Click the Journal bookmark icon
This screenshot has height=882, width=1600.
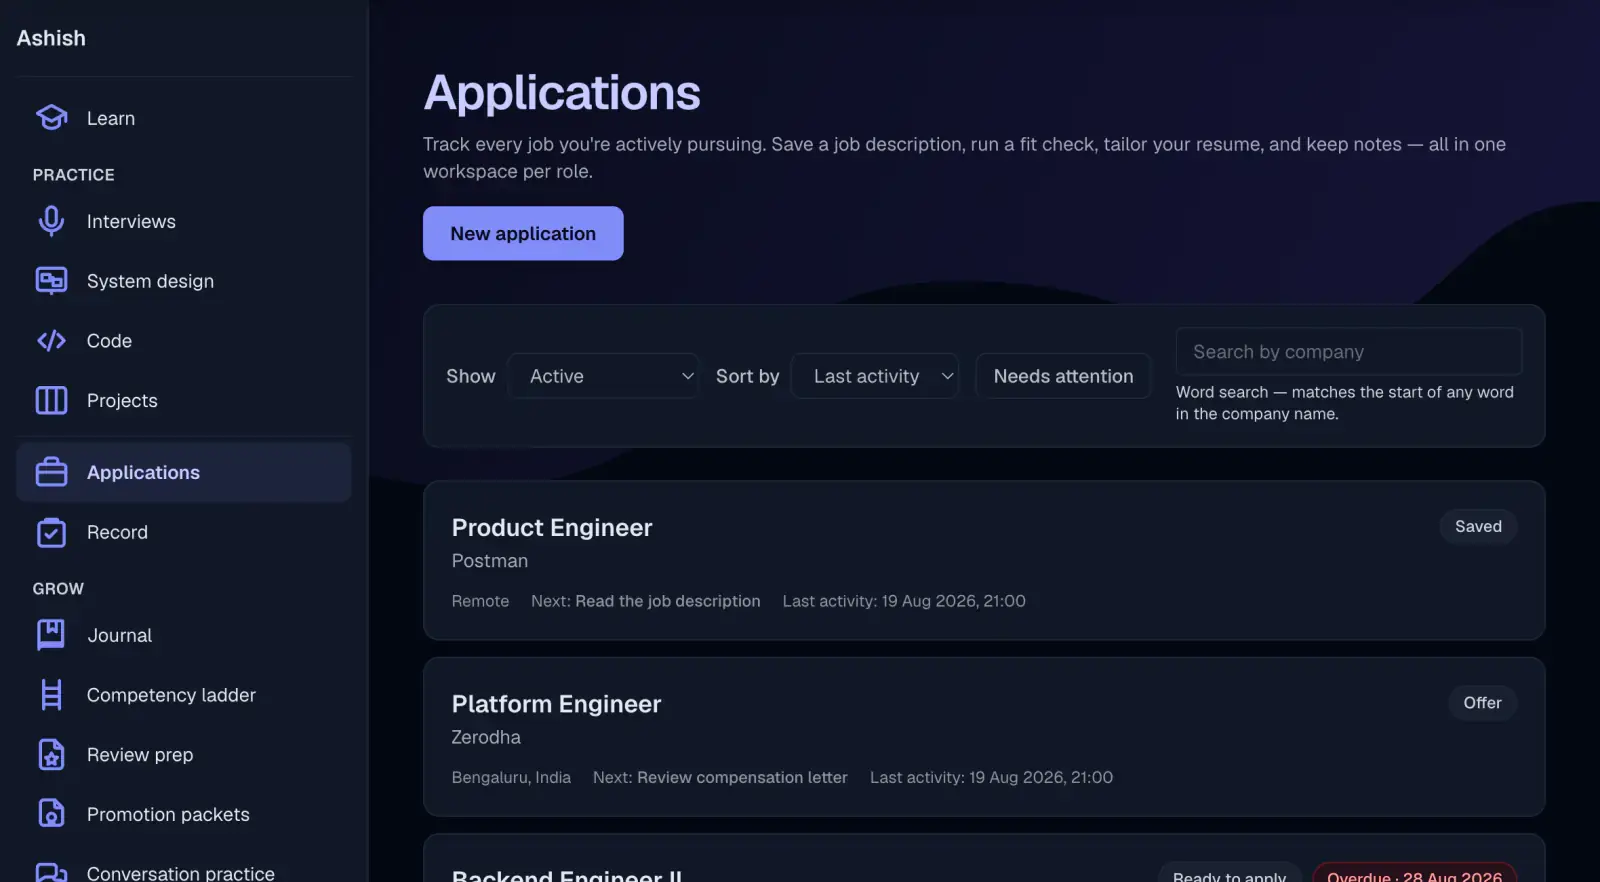click(x=51, y=635)
